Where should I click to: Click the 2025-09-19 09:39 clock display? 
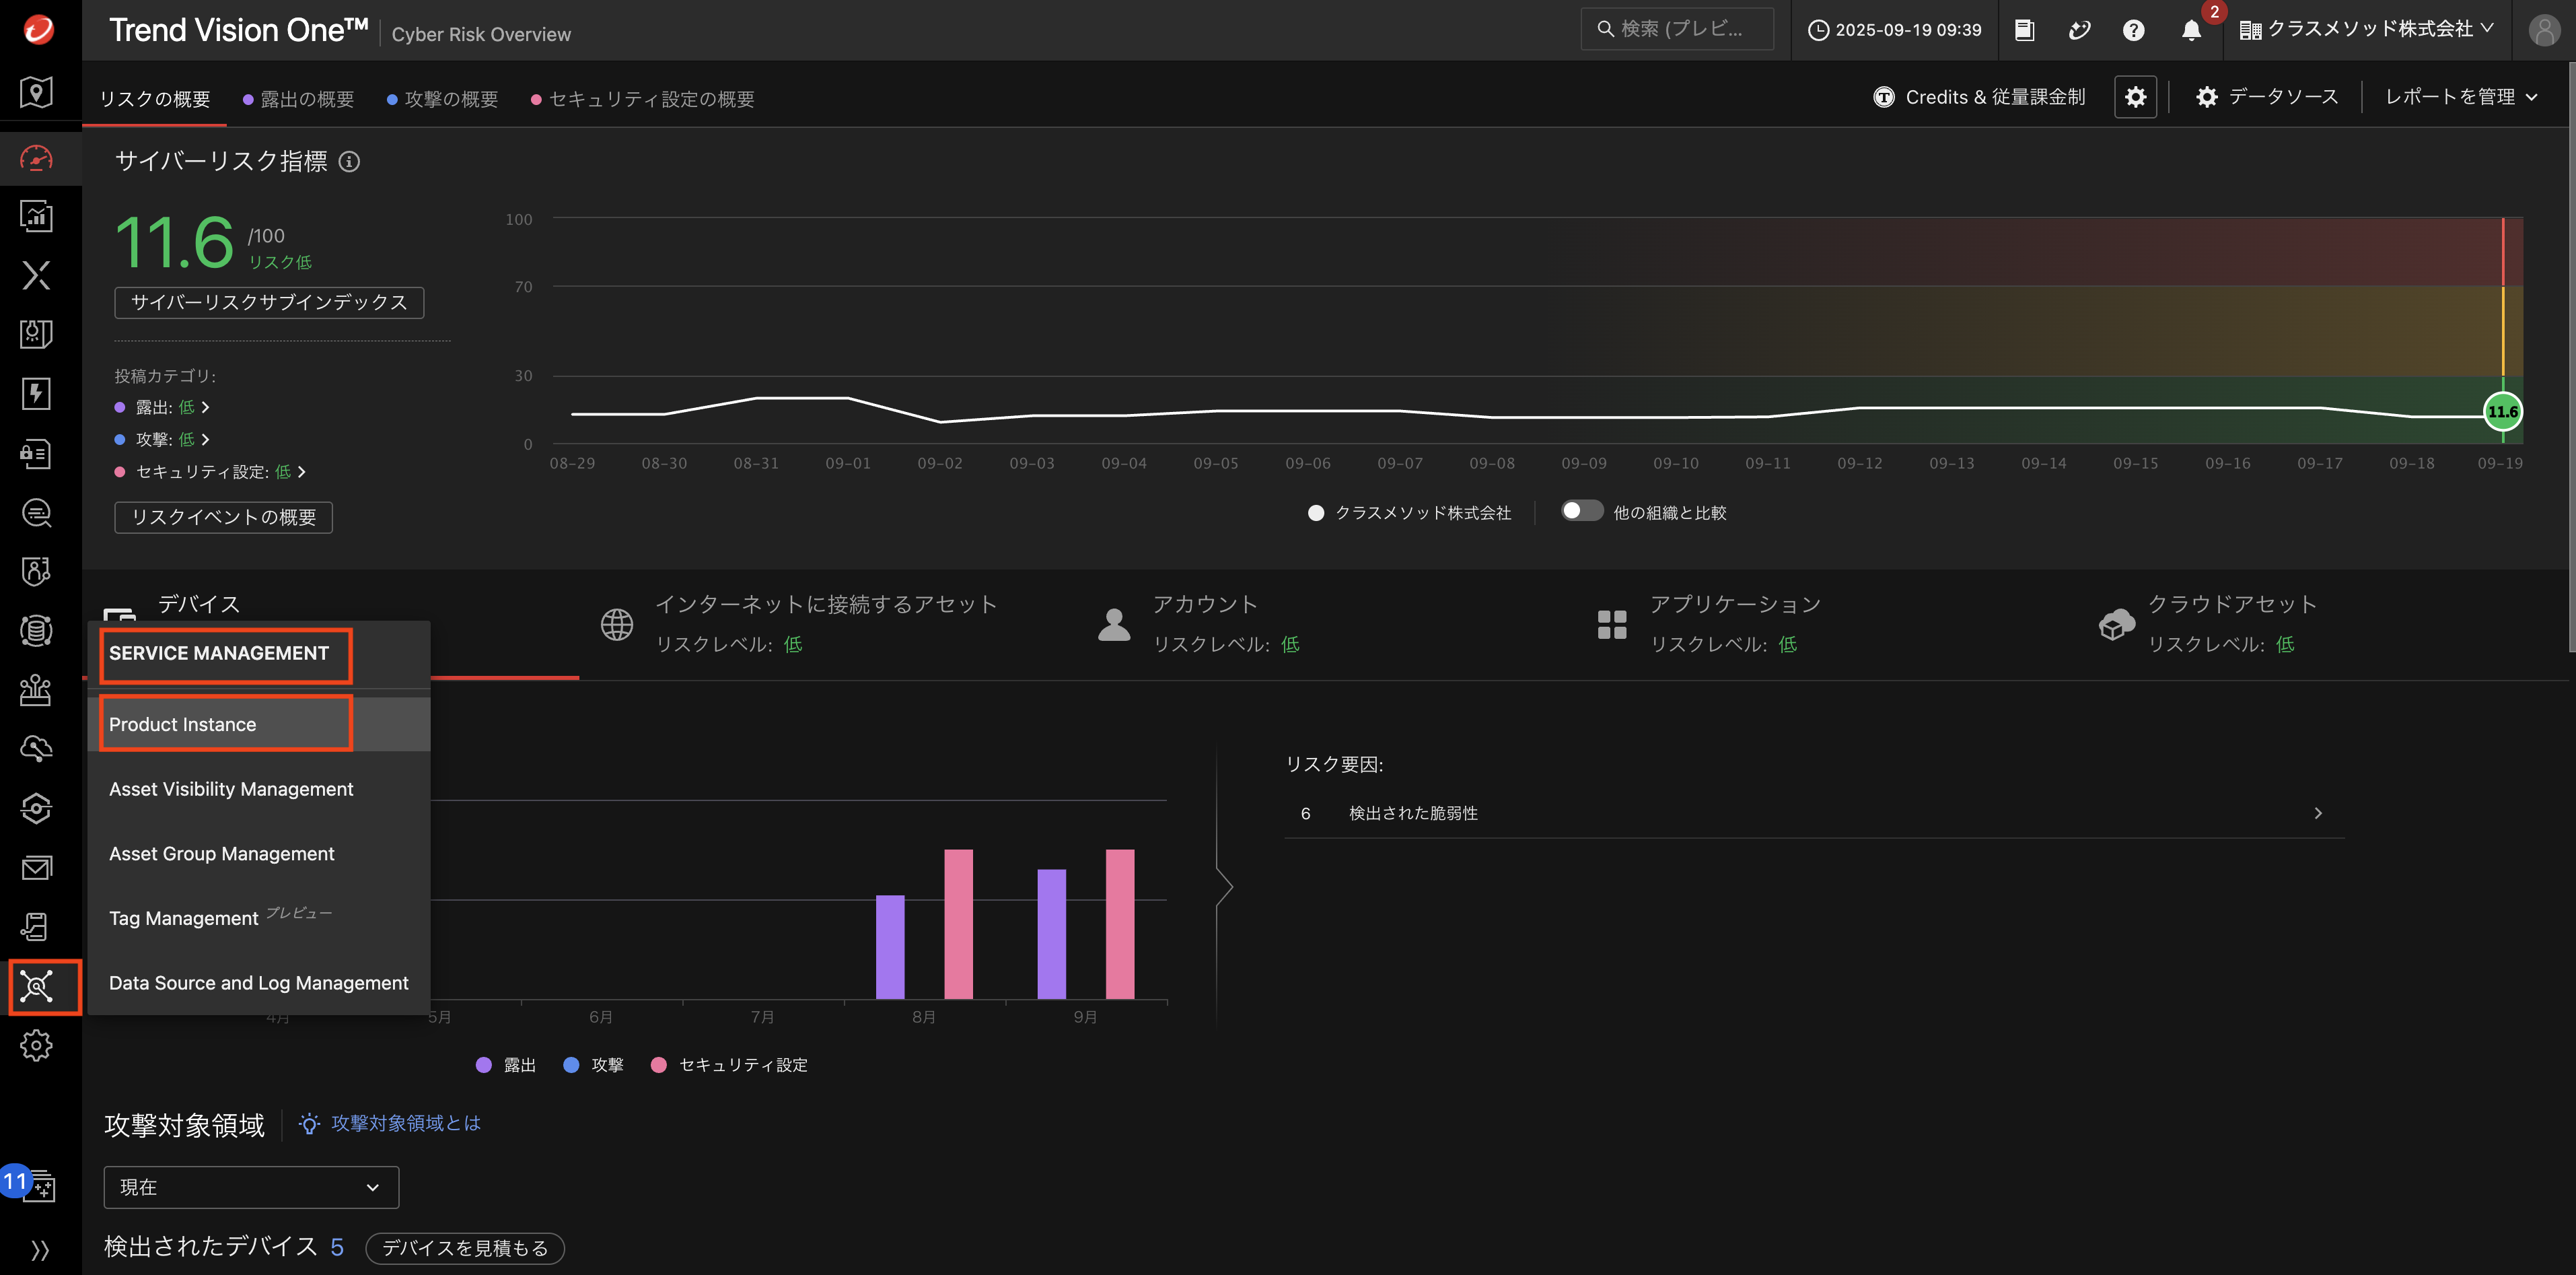click(1894, 30)
